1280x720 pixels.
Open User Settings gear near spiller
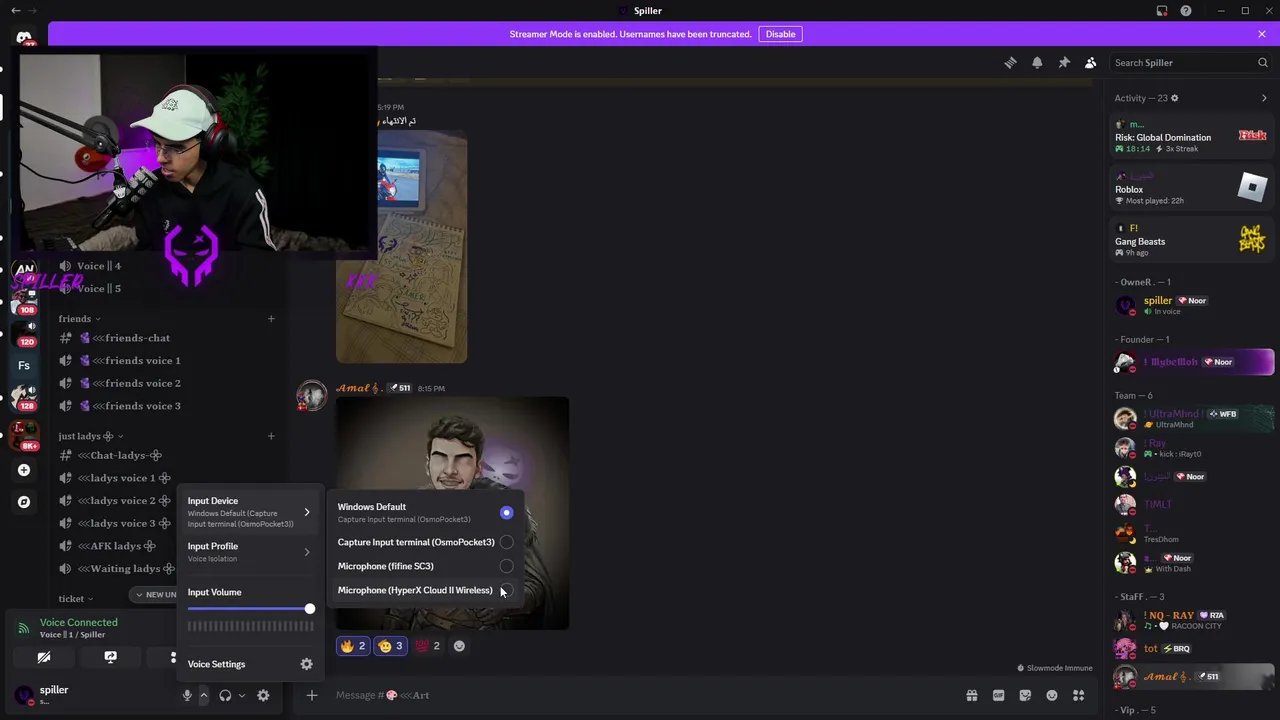click(x=263, y=695)
